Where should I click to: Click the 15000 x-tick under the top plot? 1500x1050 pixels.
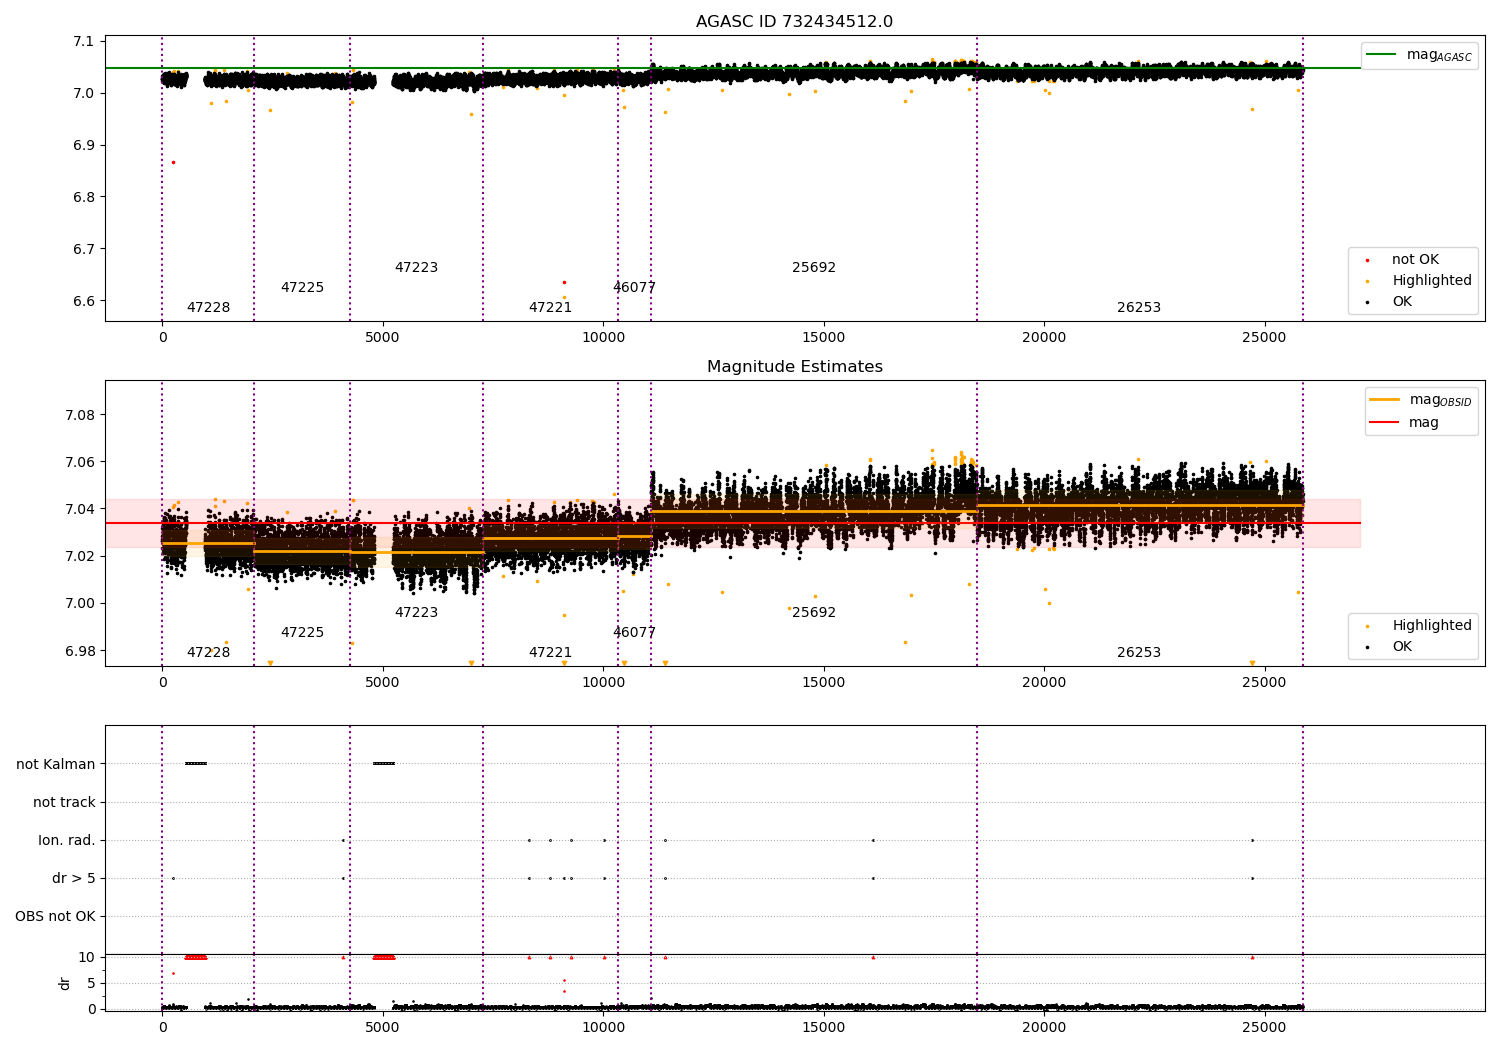click(x=824, y=337)
